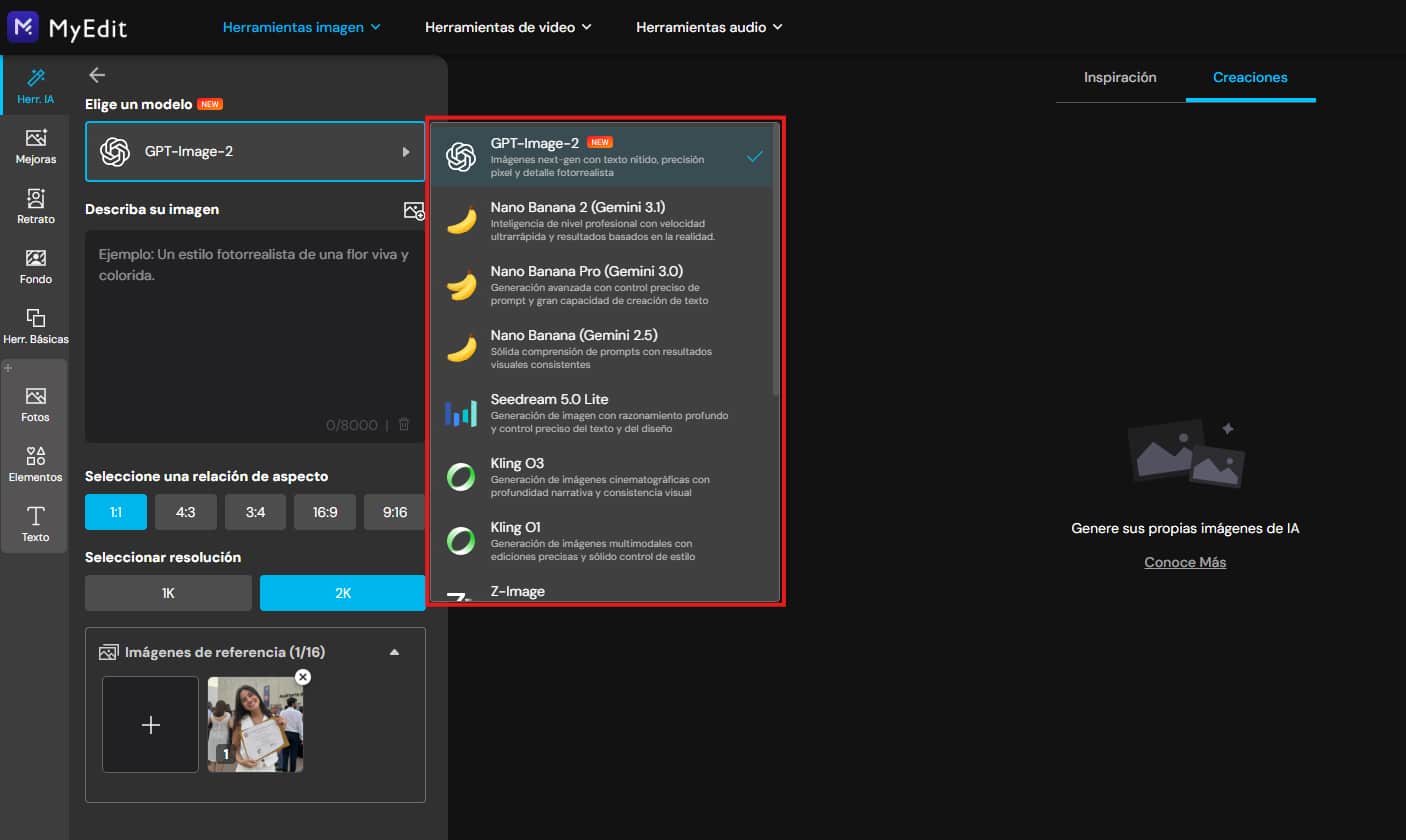Click the GPT-Image-2 logo in the dropdown list
The height and width of the screenshot is (840, 1406).
click(x=460, y=156)
